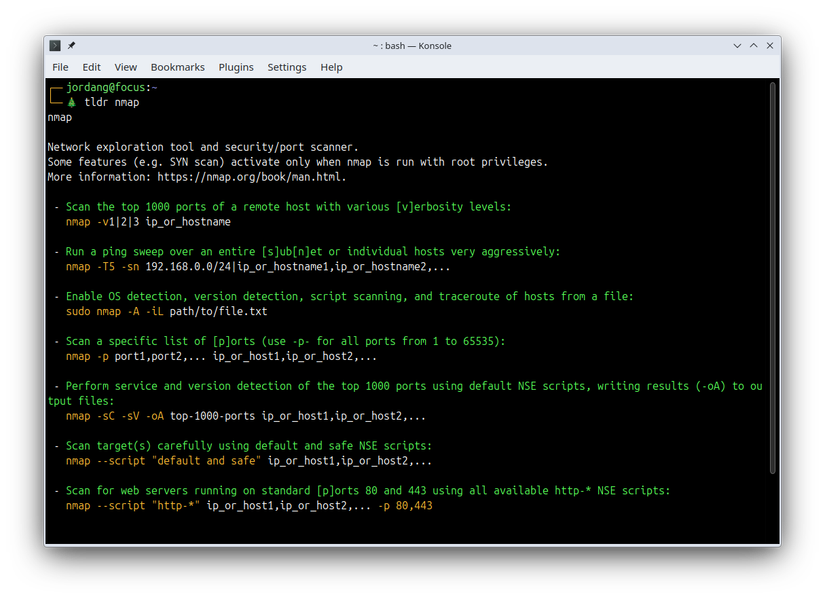Click the Konsole terminal icon in title bar
The image size is (825, 599).
[x=55, y=46]
